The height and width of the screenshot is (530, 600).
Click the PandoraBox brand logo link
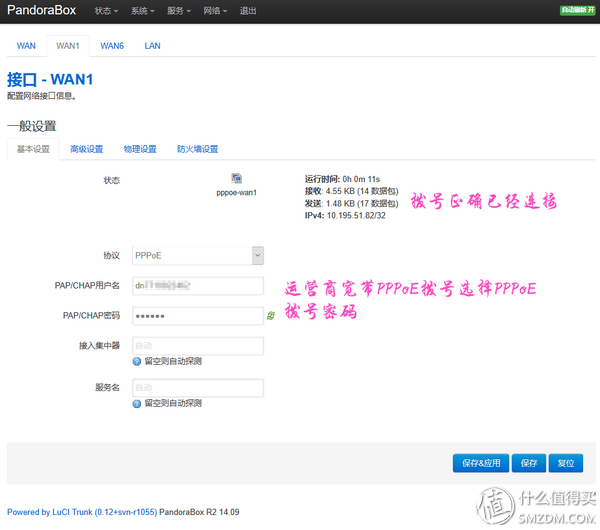coord(41,10)
